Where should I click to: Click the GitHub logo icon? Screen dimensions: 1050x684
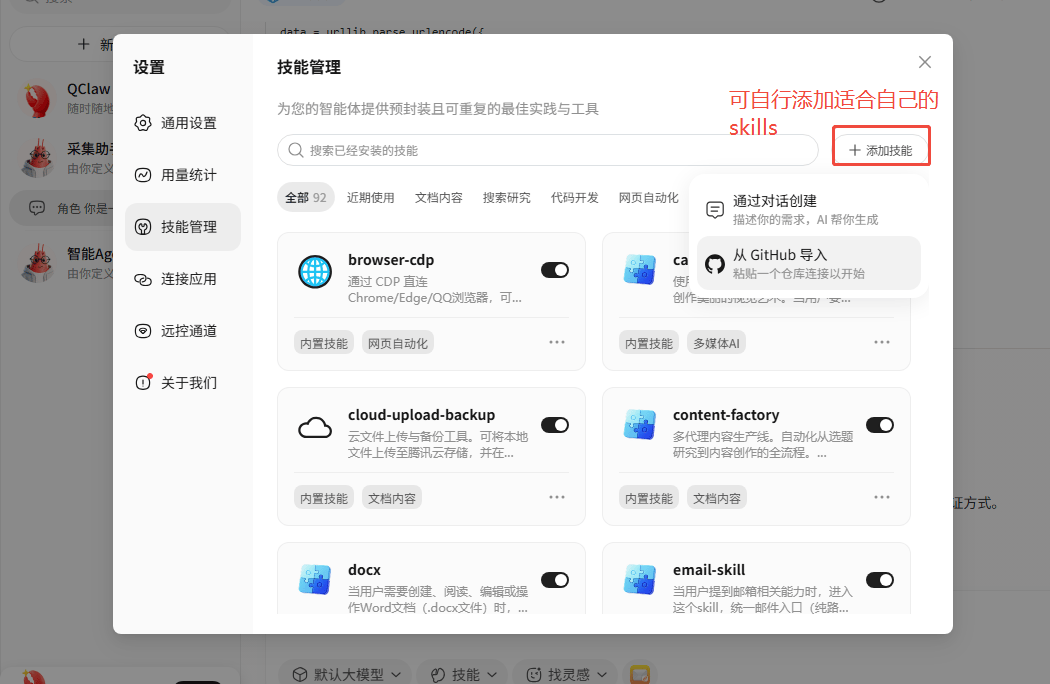715,264
